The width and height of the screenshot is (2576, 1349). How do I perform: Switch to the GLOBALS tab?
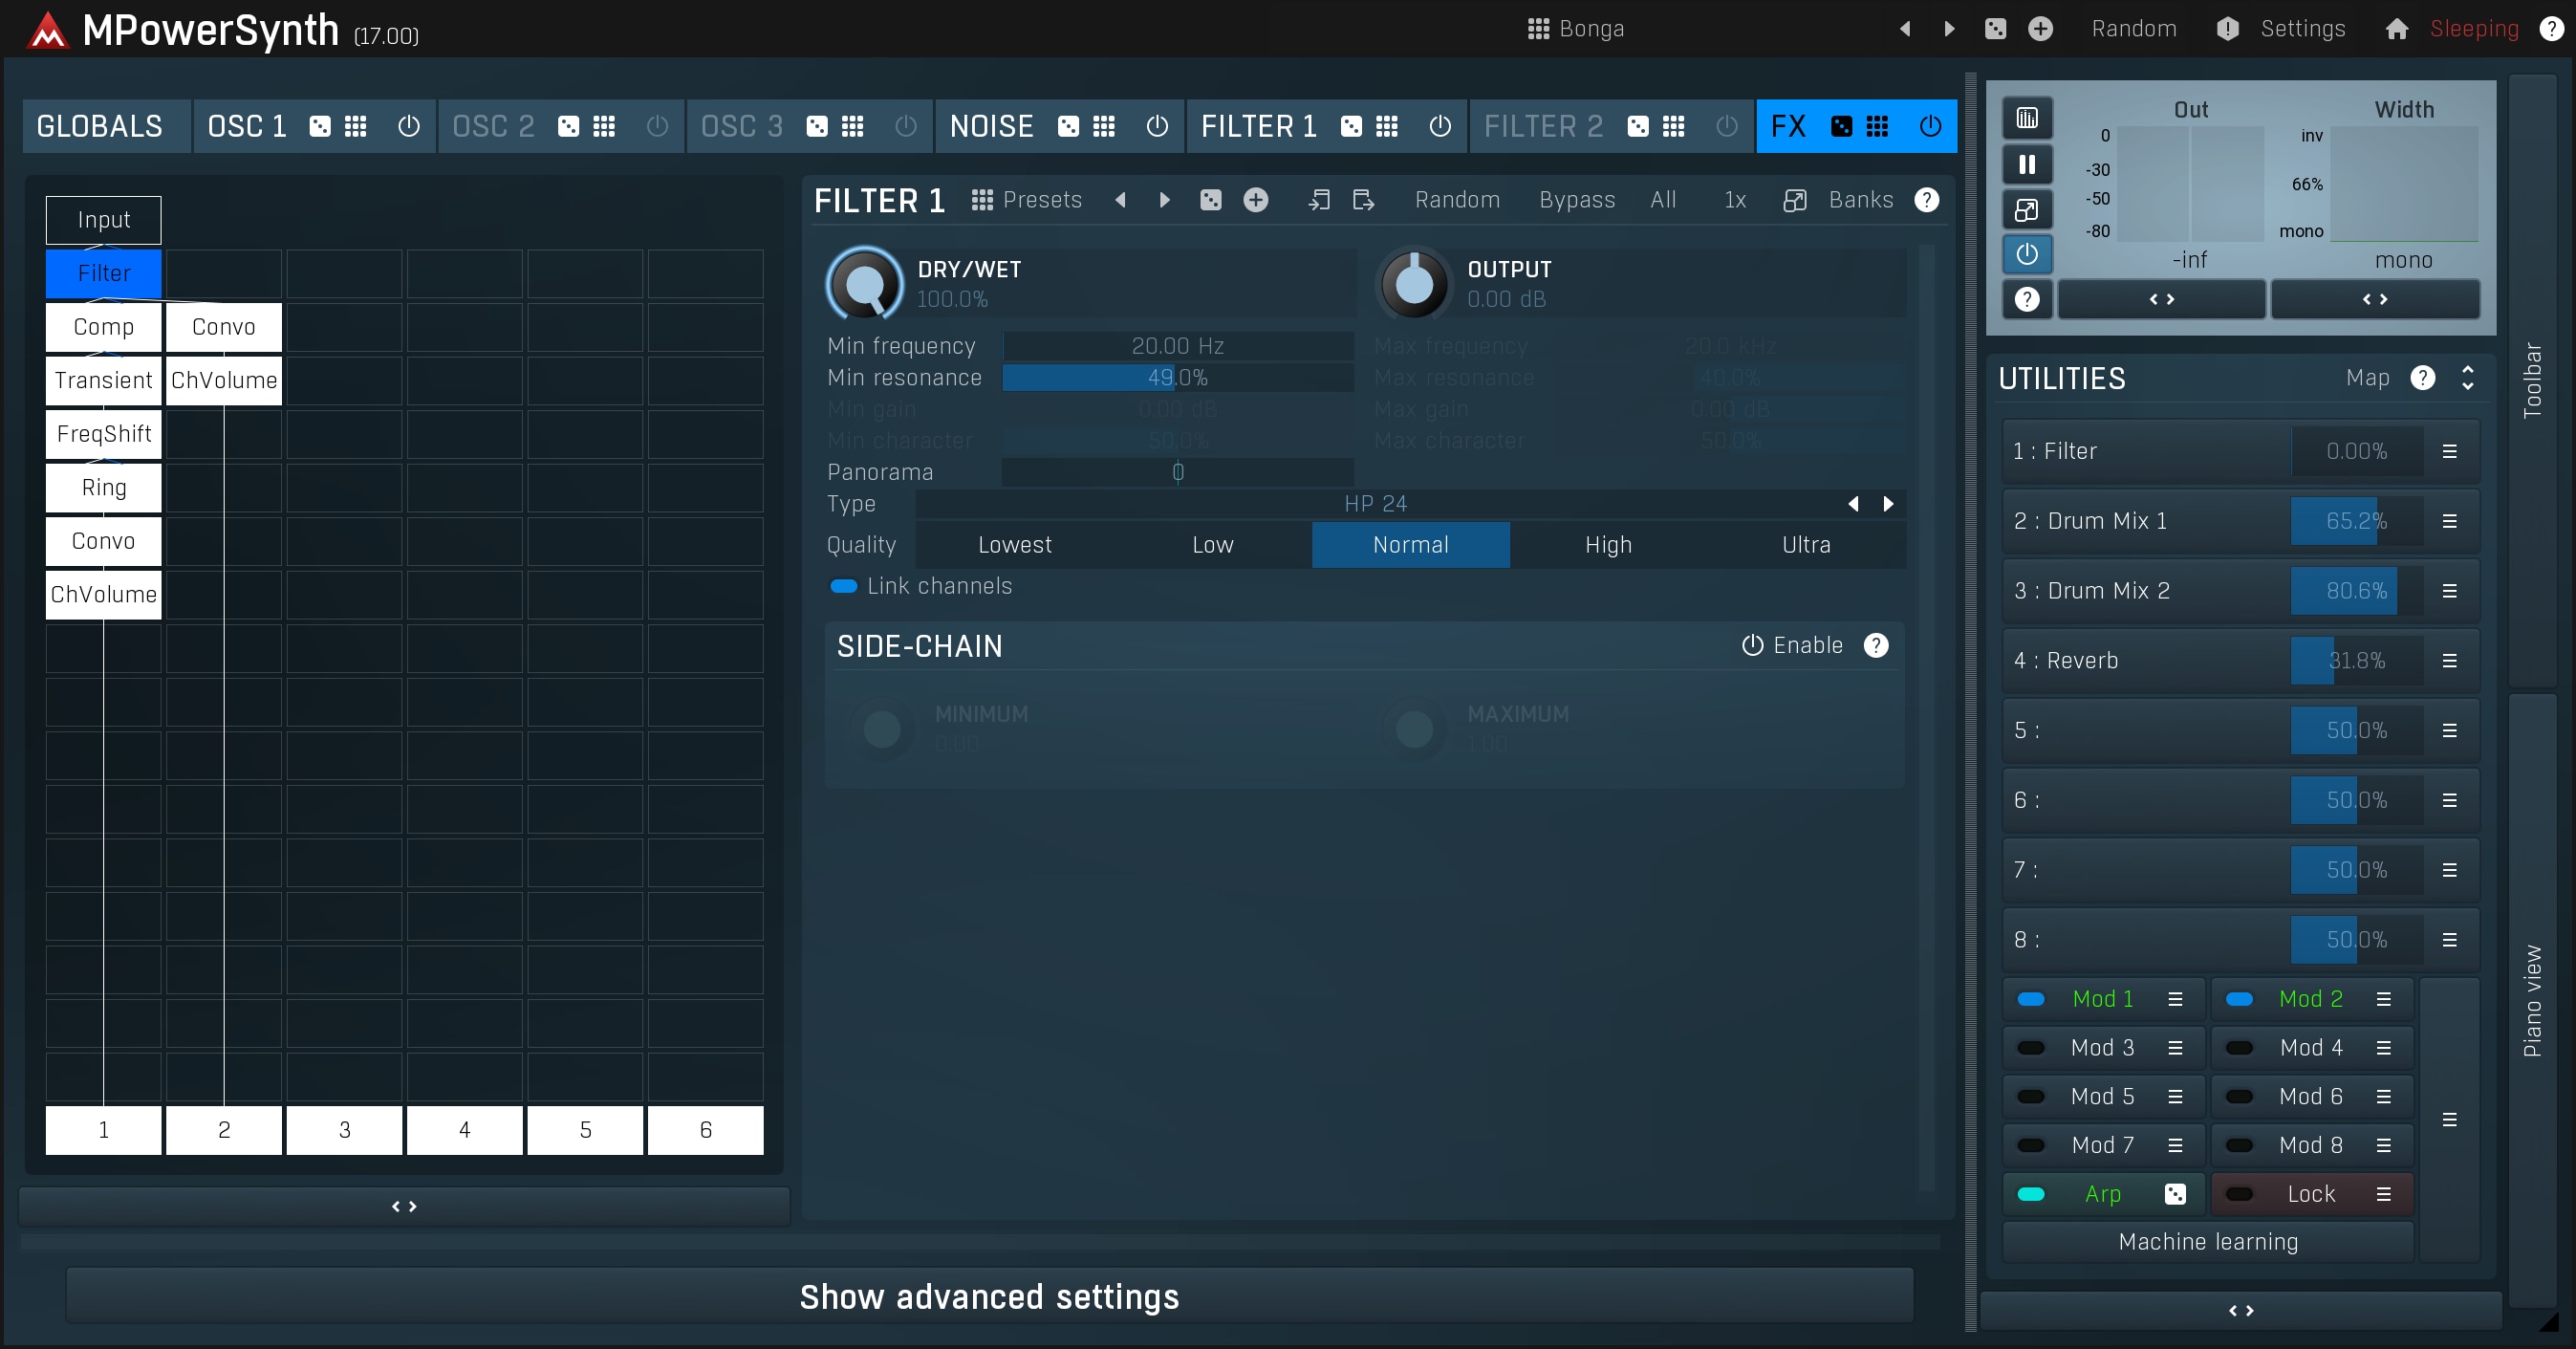click(100, 126)
